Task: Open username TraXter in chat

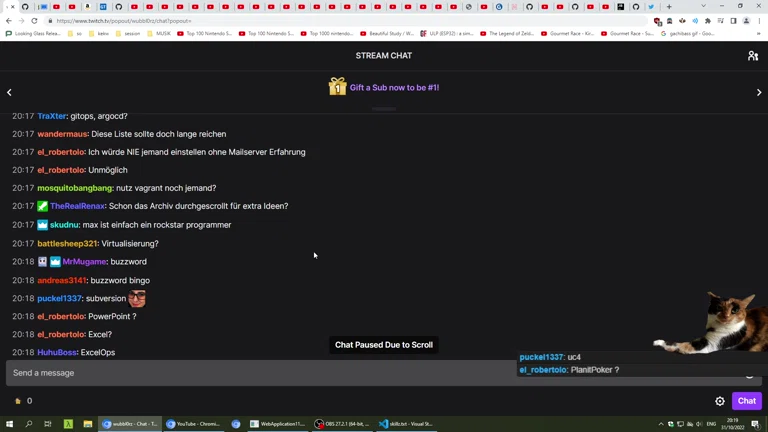Action: click(51, 116)
